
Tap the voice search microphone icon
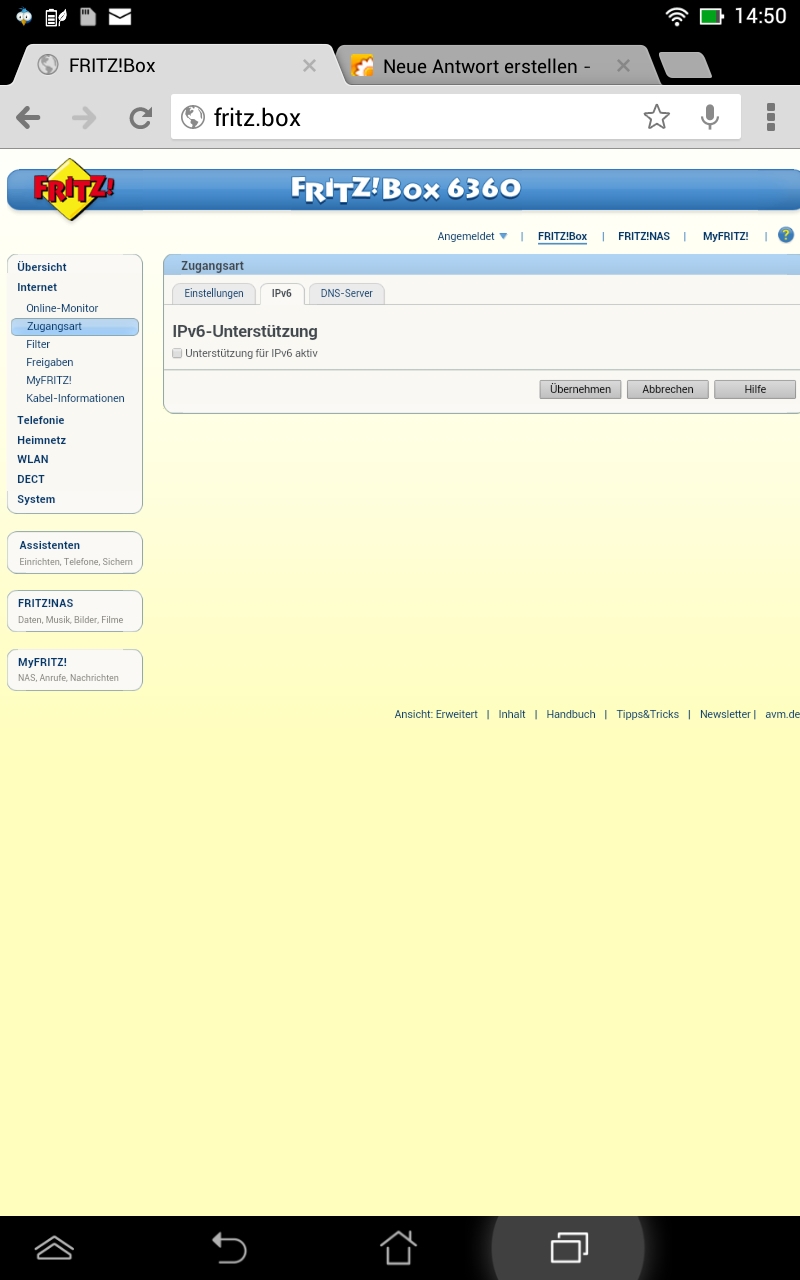[x=710, y=118]
